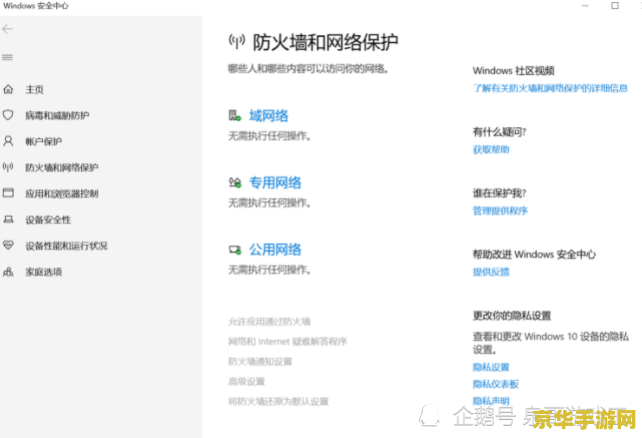The width and height of the screenshot is (642, 438).
Task: Click the 谁在保护我? heading
Action: pos(500,193)
